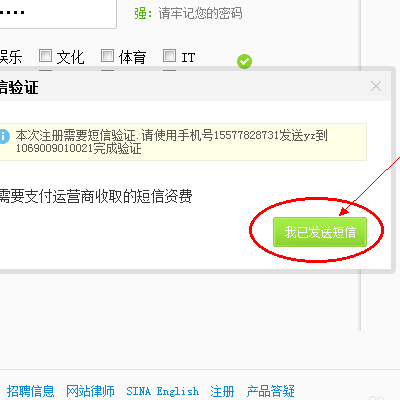
Task: Click the 体育 label text
Action: 132,57
